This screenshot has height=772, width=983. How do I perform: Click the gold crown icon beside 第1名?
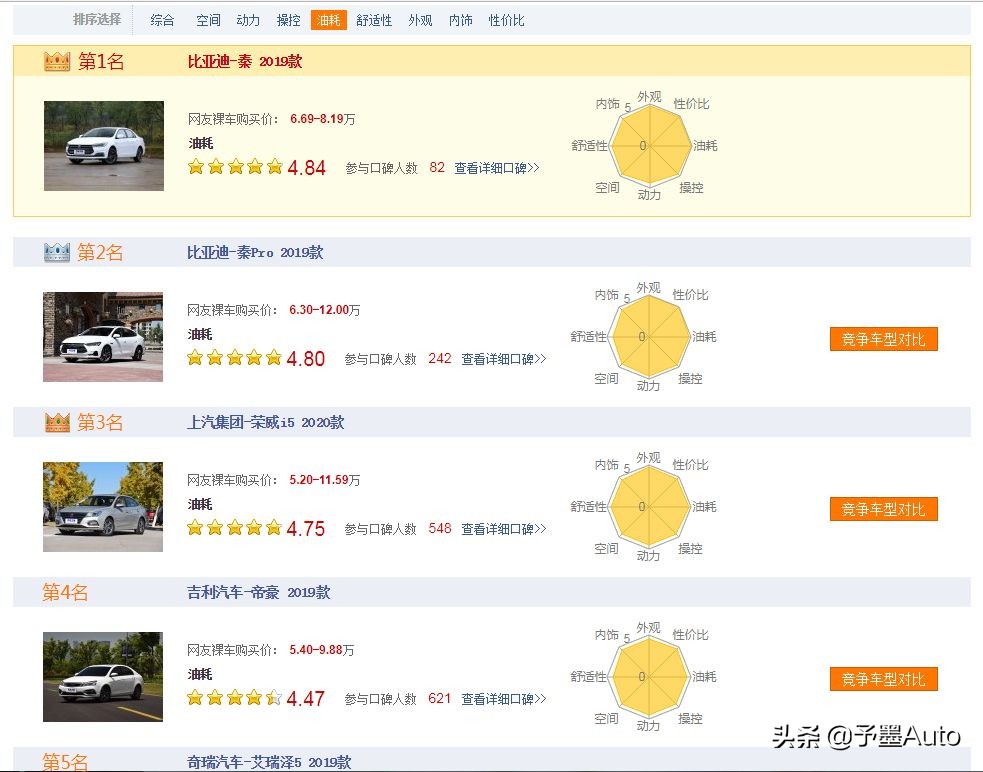(55, 60)
